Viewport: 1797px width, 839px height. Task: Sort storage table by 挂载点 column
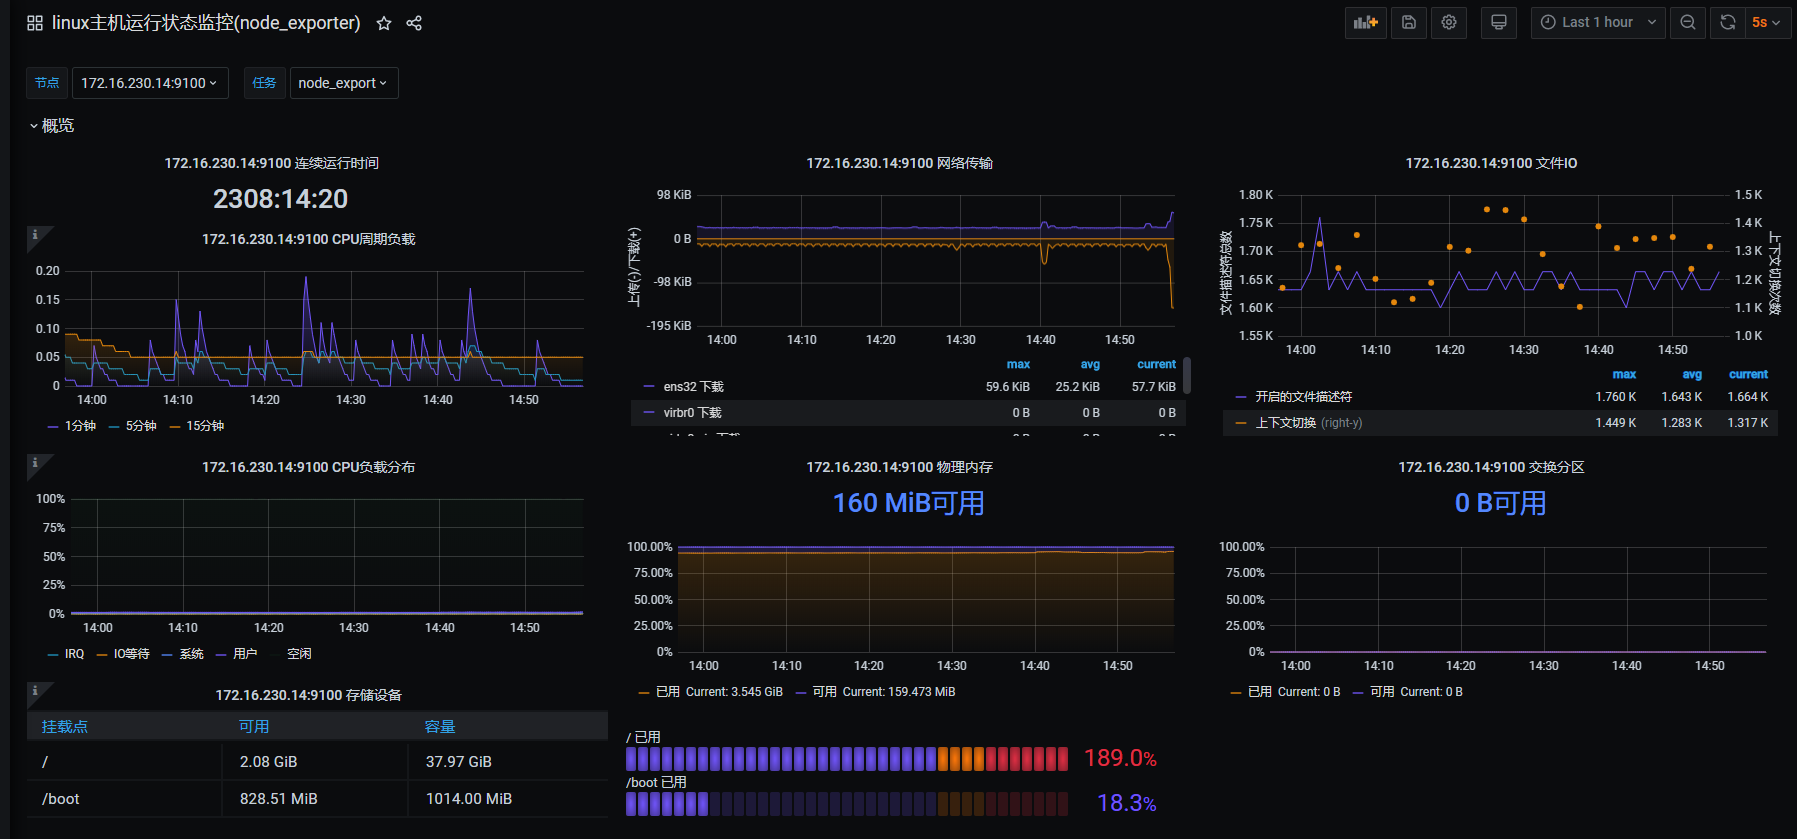pyautogui.click(x=65, y=727)
